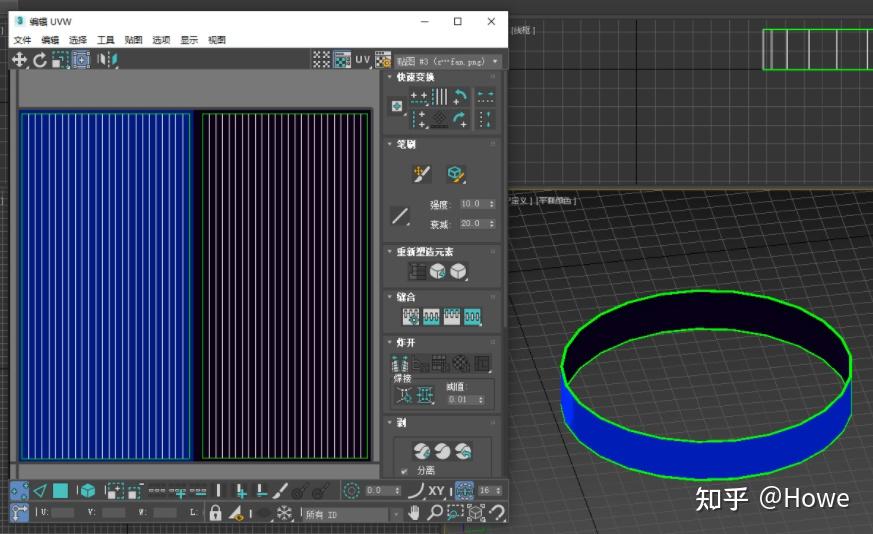Adjust the 衰减 spinner value 20.0
873x534 pixels.
pyautogui.click(x=477, y=224)
